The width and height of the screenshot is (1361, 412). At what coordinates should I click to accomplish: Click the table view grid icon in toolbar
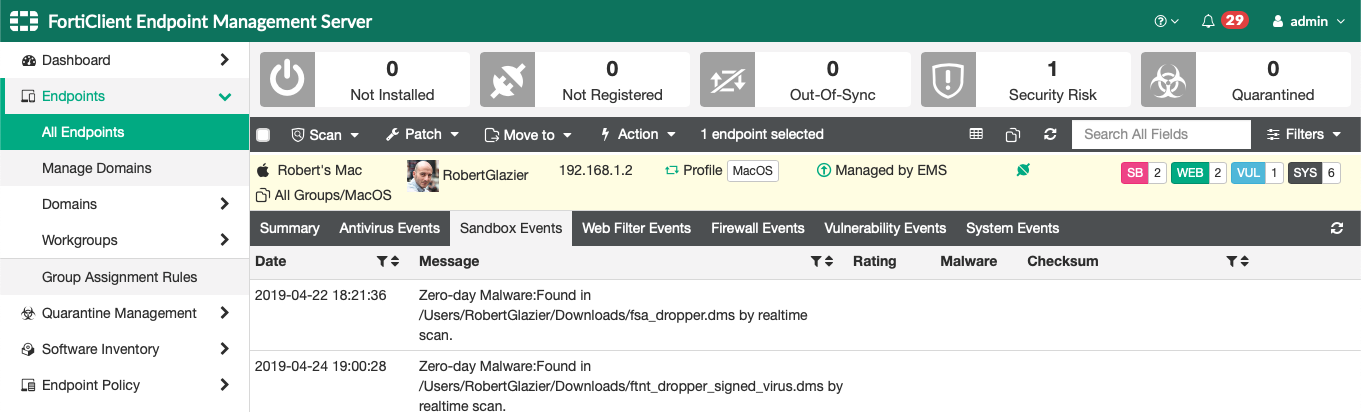point(977,134)
